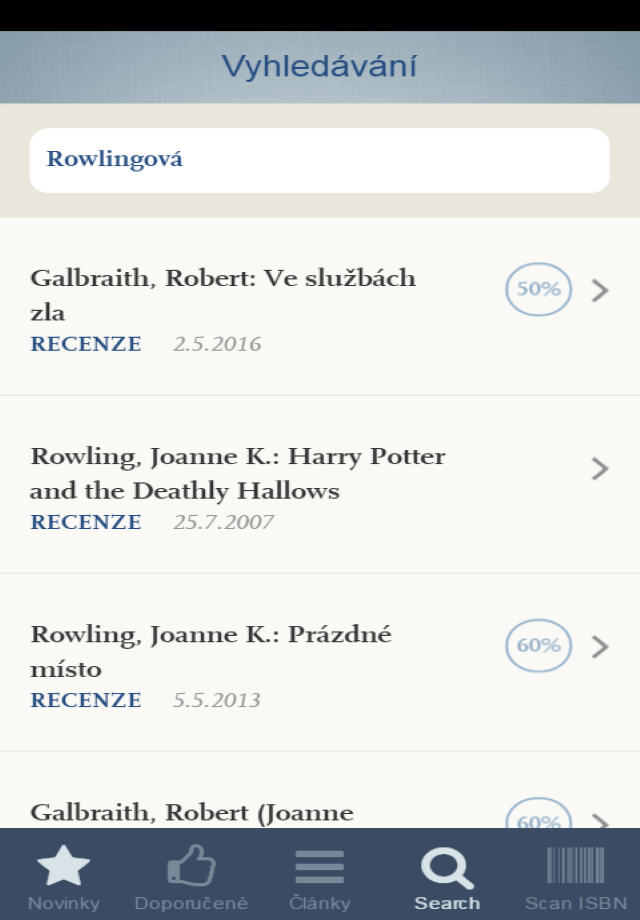Tap the Novinky star icon
Viewport: 640px width, 920px height.
(64, 865)
